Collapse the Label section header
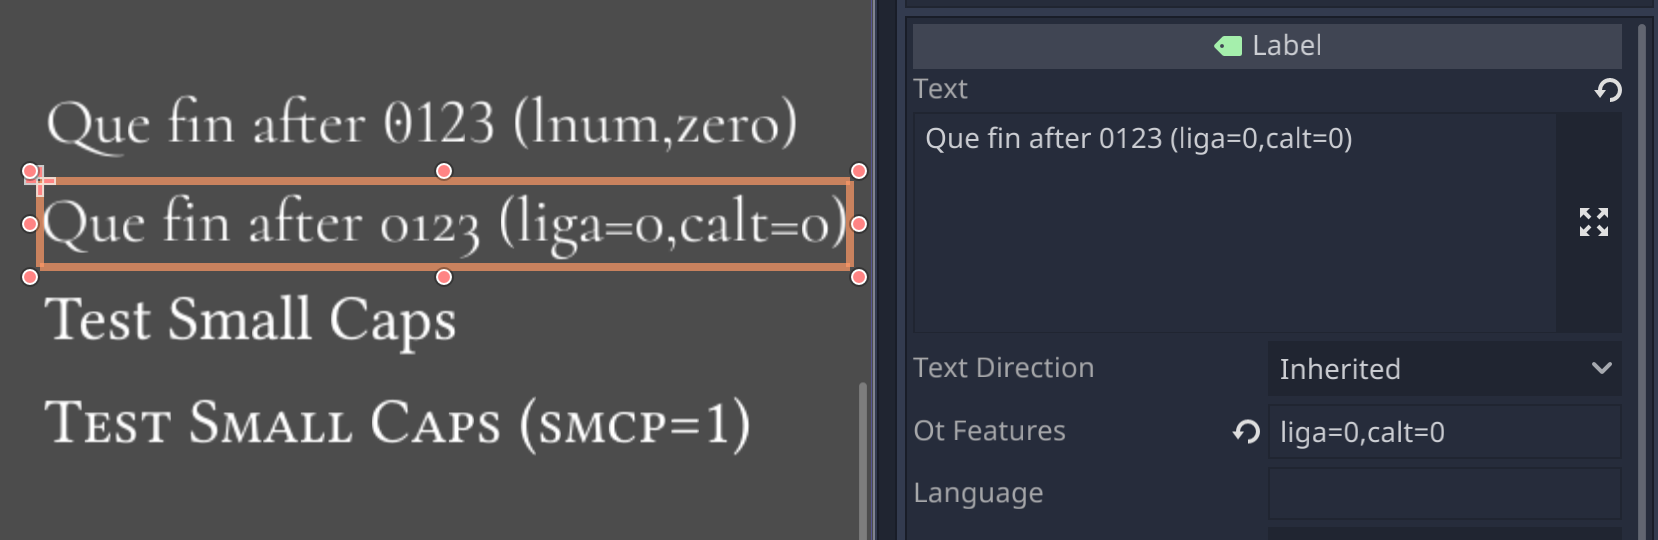Screen dimensions: 1658x540 tap(1267, 46)
